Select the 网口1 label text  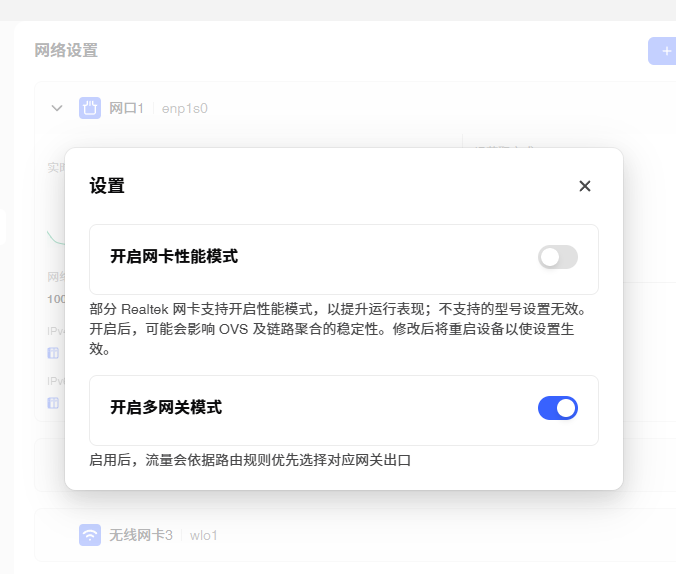(x=126, y=108)
